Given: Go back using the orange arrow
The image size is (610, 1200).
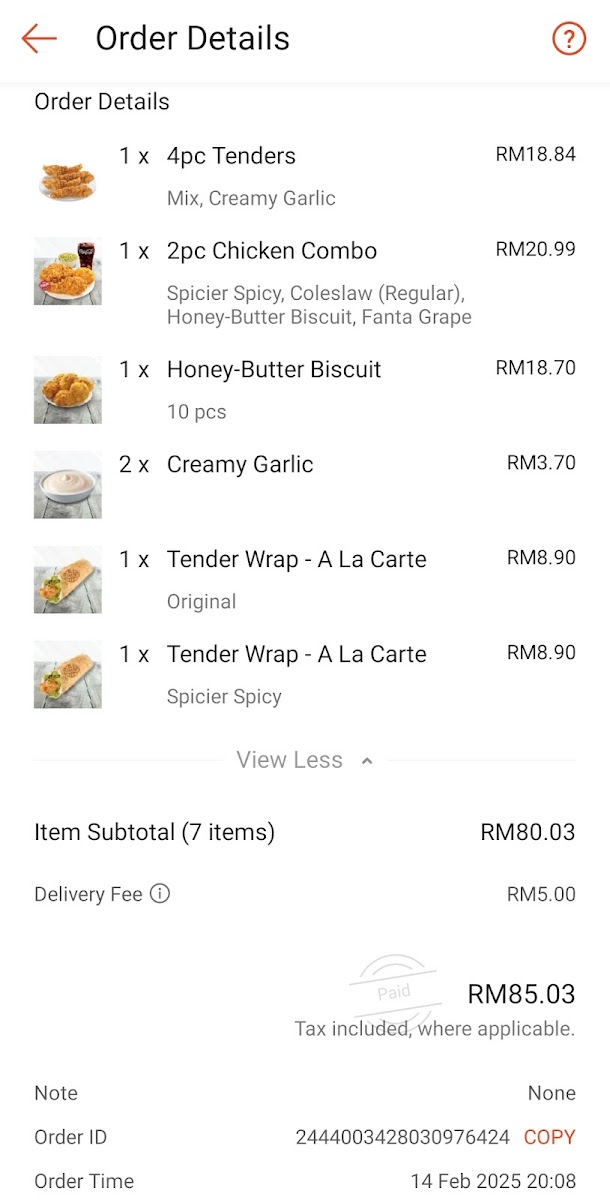Looking at the screenshot, I should point(39,39).
